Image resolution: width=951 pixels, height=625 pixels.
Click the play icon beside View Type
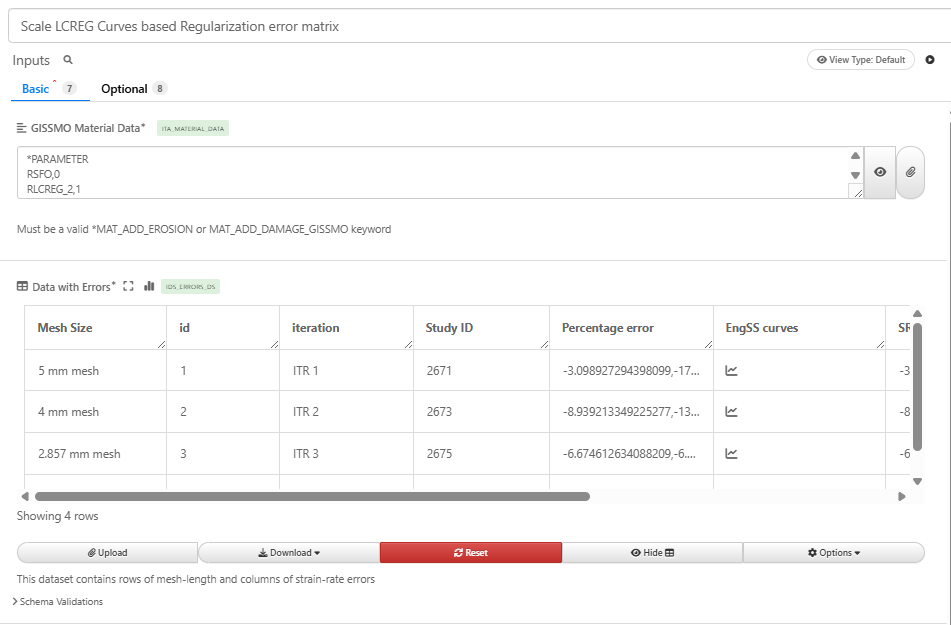pos(930,60)
